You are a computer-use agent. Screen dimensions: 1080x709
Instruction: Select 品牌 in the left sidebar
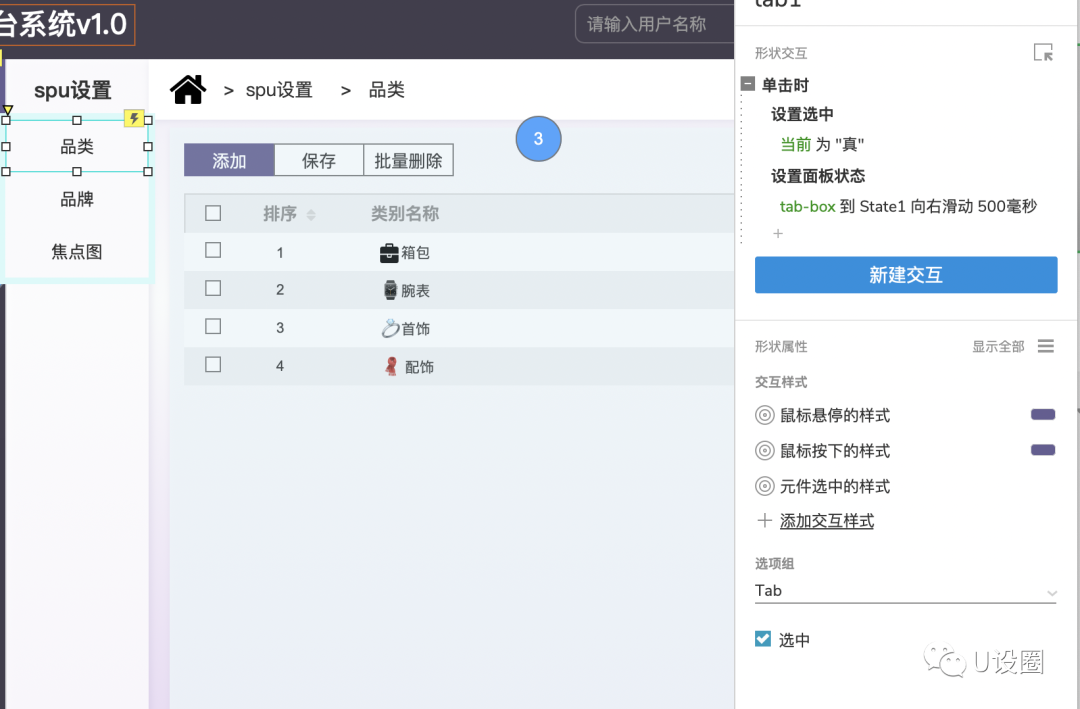(77, 198)
